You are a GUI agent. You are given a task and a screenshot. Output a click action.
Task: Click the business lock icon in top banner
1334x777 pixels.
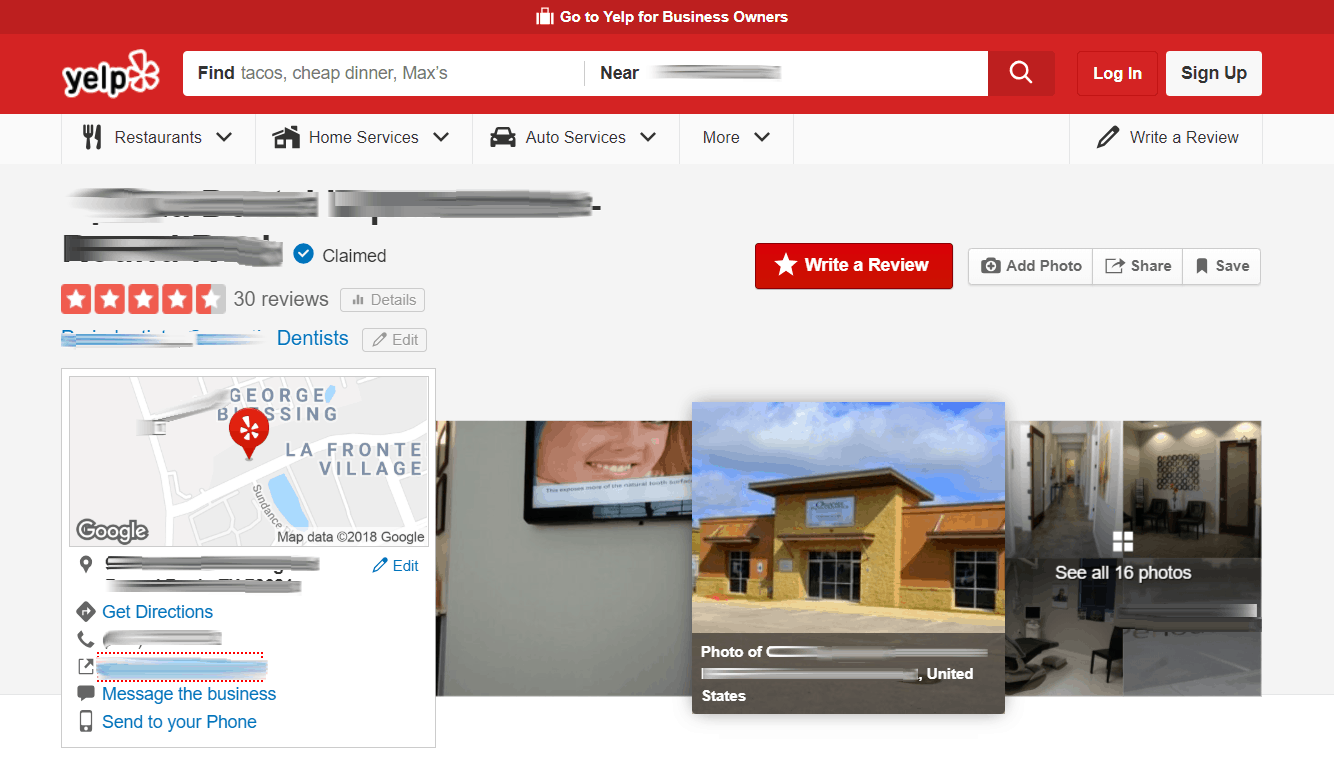tap(545, 16)
